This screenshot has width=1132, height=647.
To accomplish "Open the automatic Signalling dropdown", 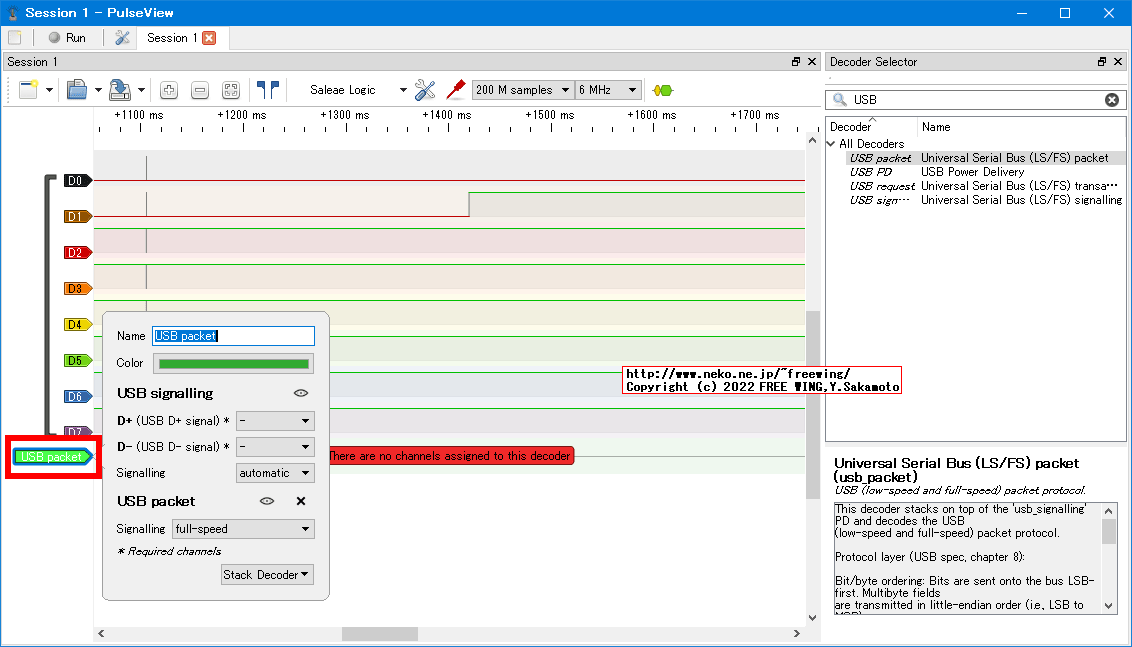I will click(x=275, y=473).
